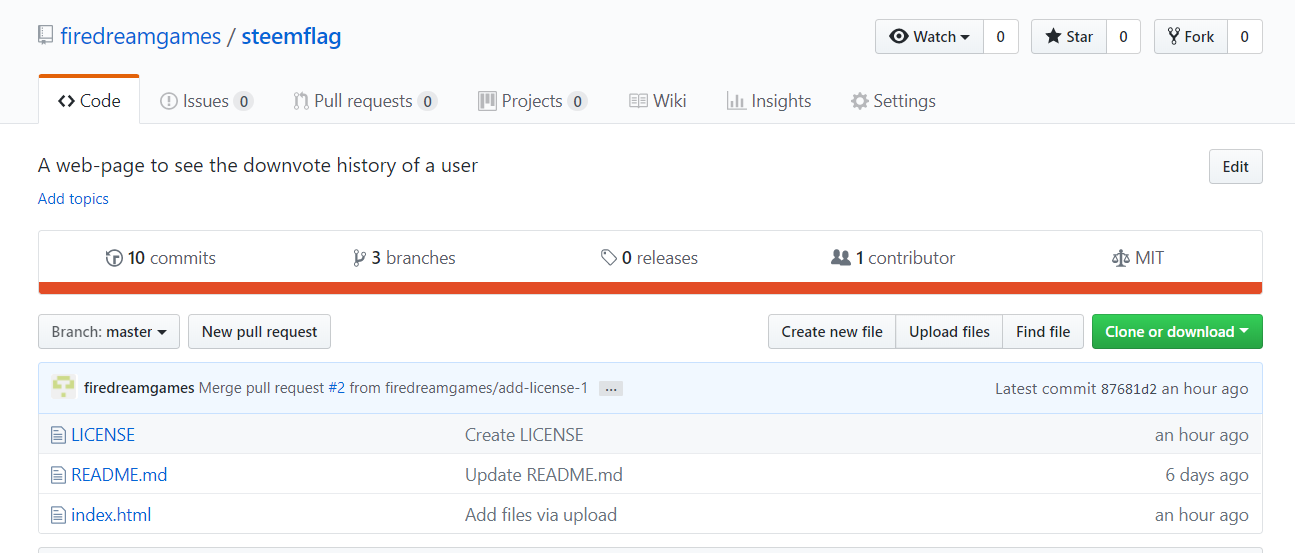Open the 'Update README.md' commit message
The height and width of the screenshot is (553, 1295).
tap(544, 475)
